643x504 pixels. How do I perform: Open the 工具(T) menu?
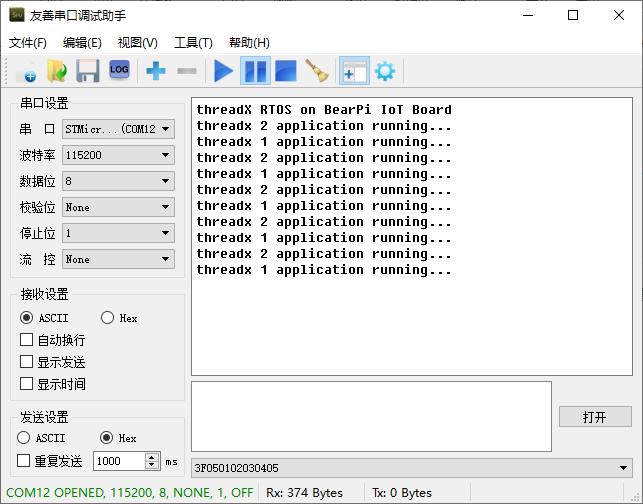pos(193,43)
